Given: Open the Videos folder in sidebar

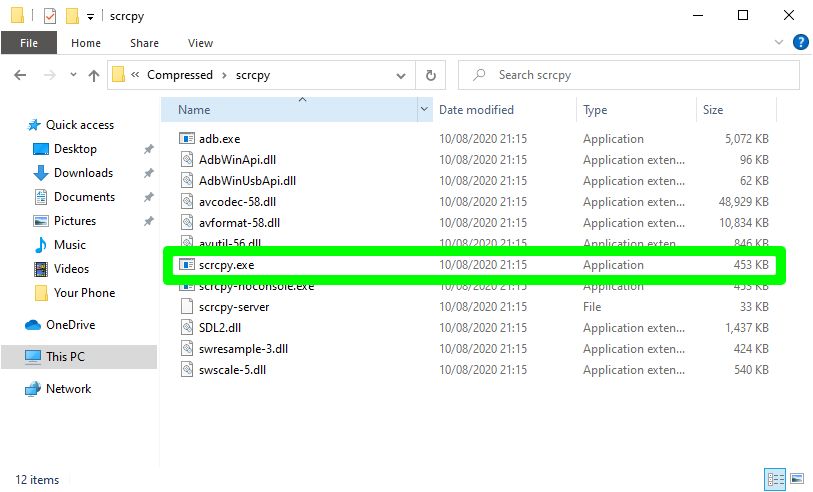Looking at the screenshot, I should (71, 269).
